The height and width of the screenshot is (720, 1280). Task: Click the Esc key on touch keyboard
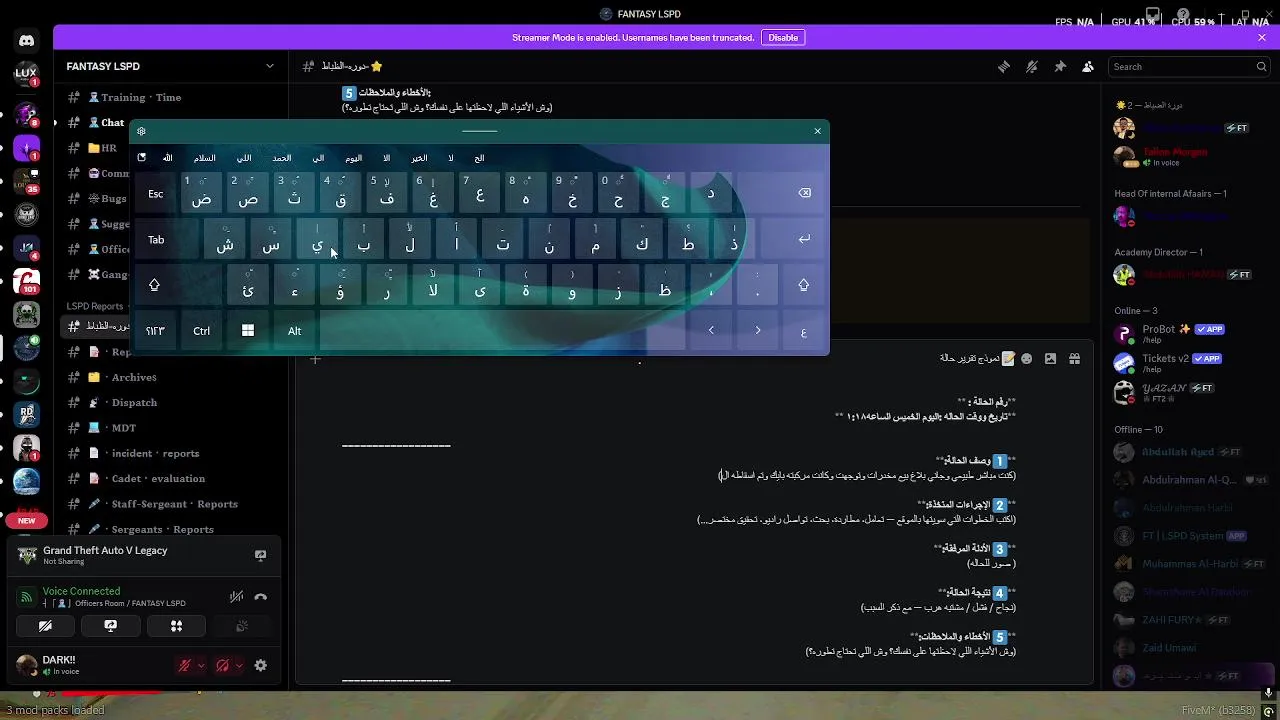click(x=156, y=193)
